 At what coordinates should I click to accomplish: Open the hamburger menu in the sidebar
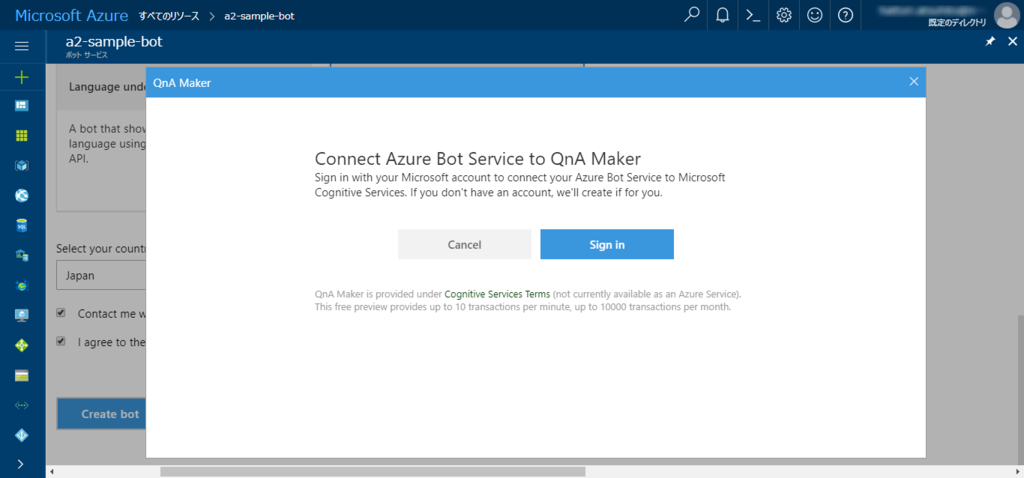point(22,46)
